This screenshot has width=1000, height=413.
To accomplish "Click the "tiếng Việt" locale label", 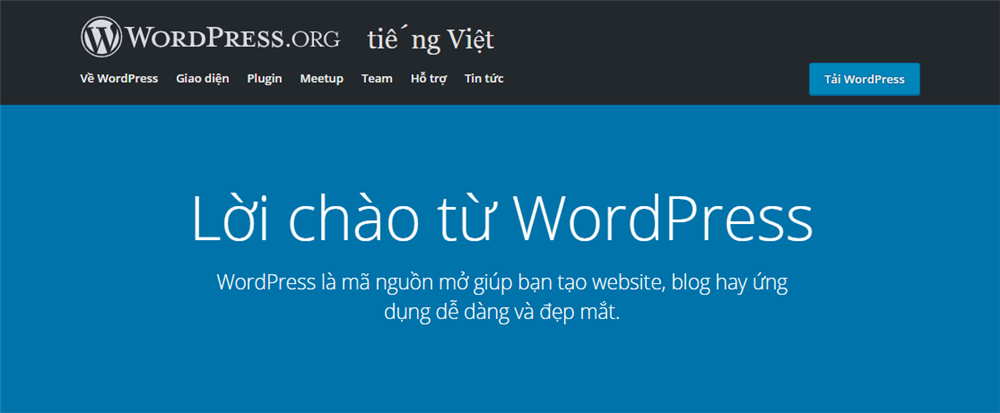I will (x=429, y=39).
